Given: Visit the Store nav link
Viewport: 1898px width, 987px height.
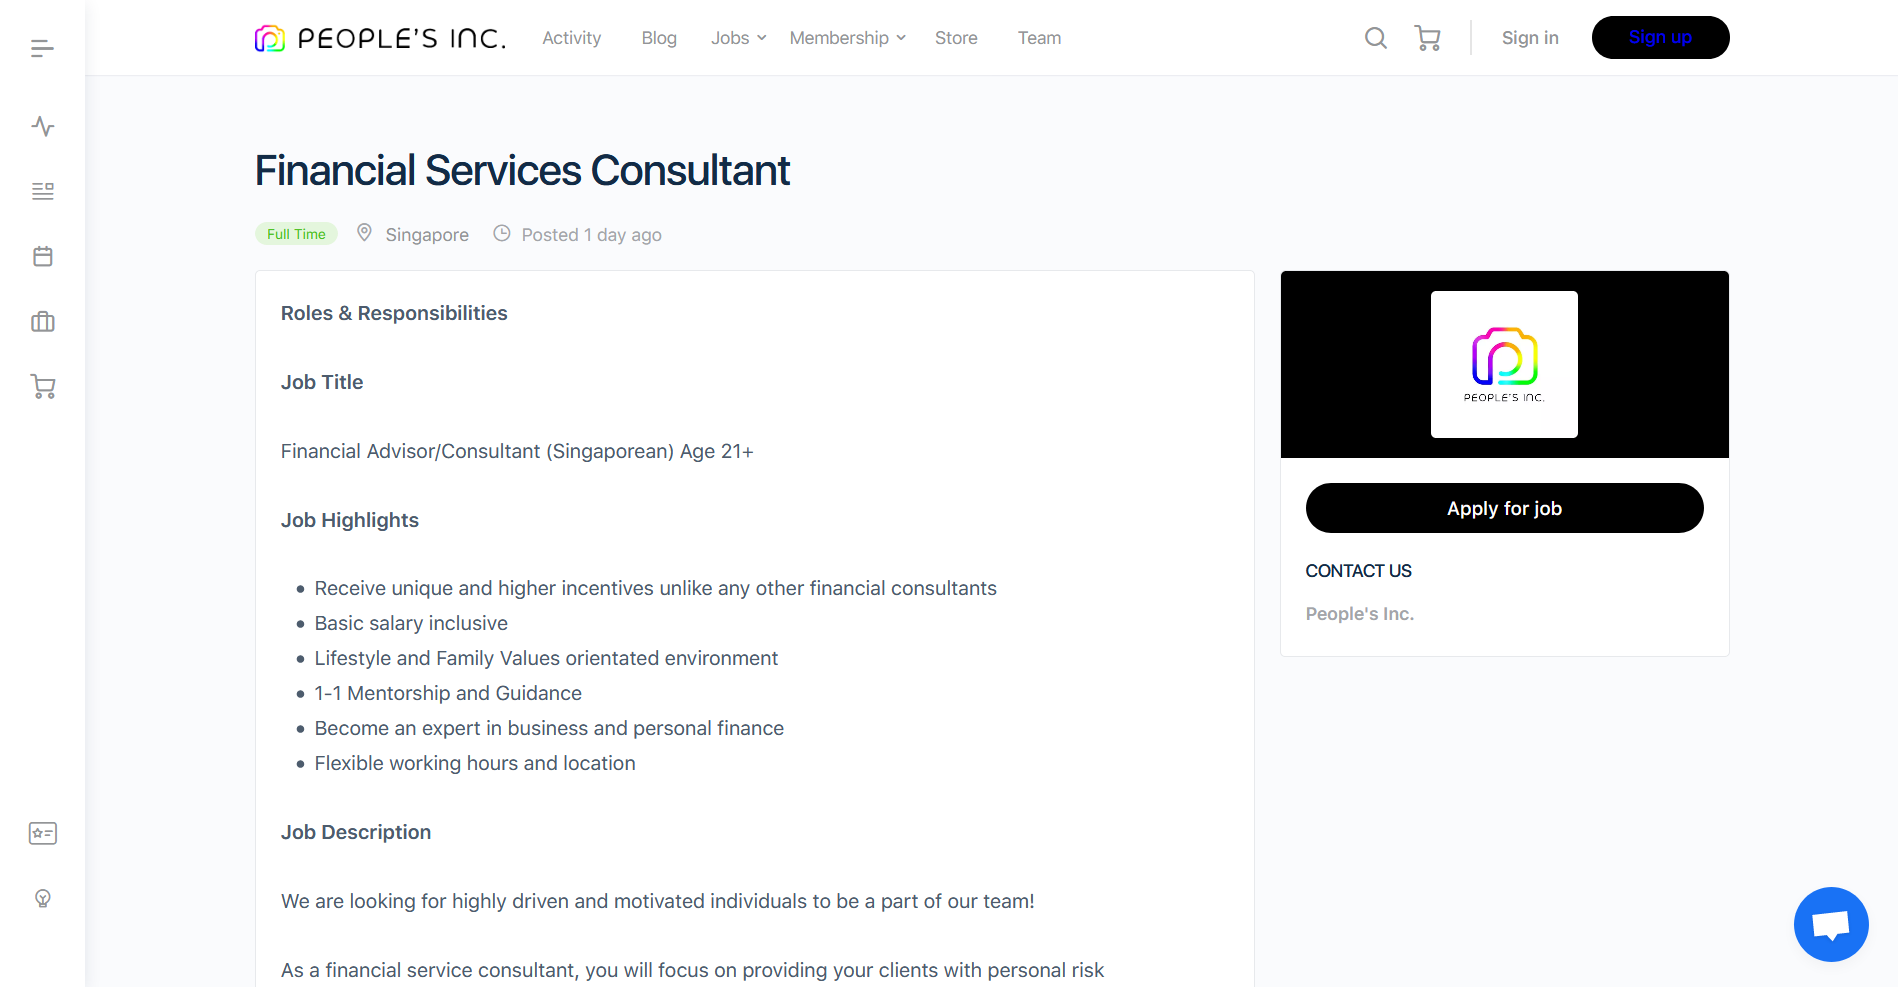Looking at the screenshot, I should 956,38.
